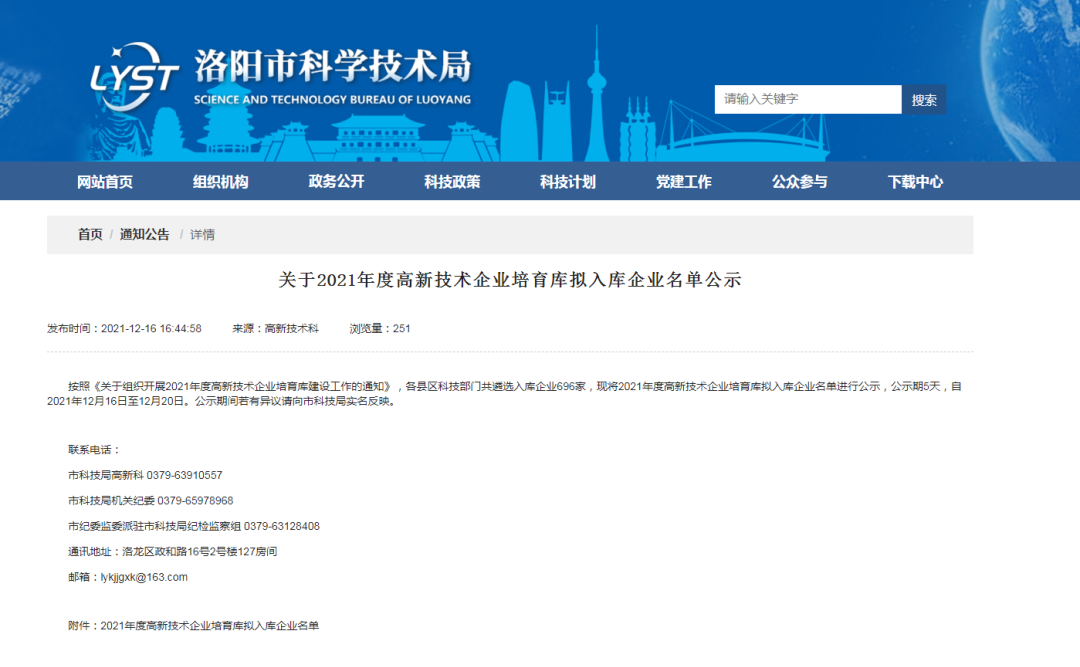The height and width of the screenshot is (667, 1080).
Task: Click the 洛阳市科学技术局 site title
Action: point(333,67)
